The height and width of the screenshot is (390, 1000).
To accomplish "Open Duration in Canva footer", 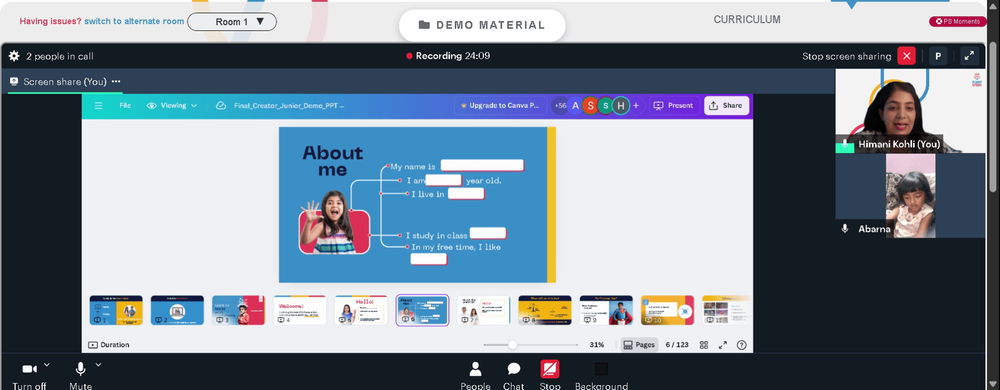I will click(x=109, y=345).
